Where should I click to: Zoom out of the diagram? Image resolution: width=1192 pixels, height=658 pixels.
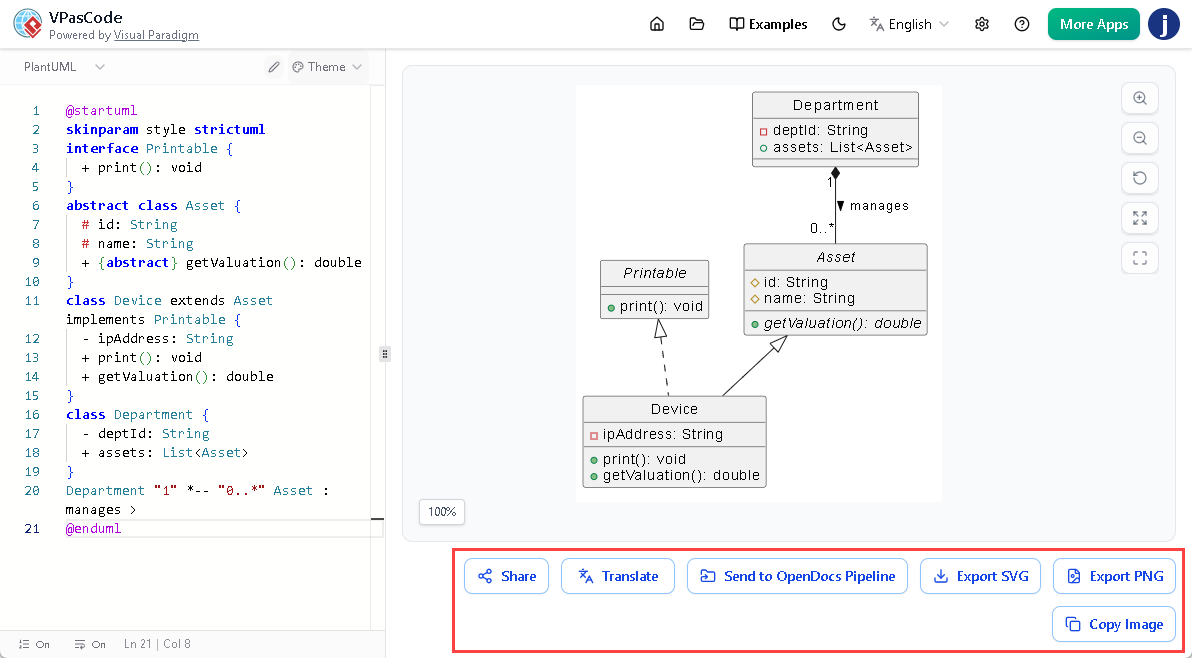coord(1140,138)
